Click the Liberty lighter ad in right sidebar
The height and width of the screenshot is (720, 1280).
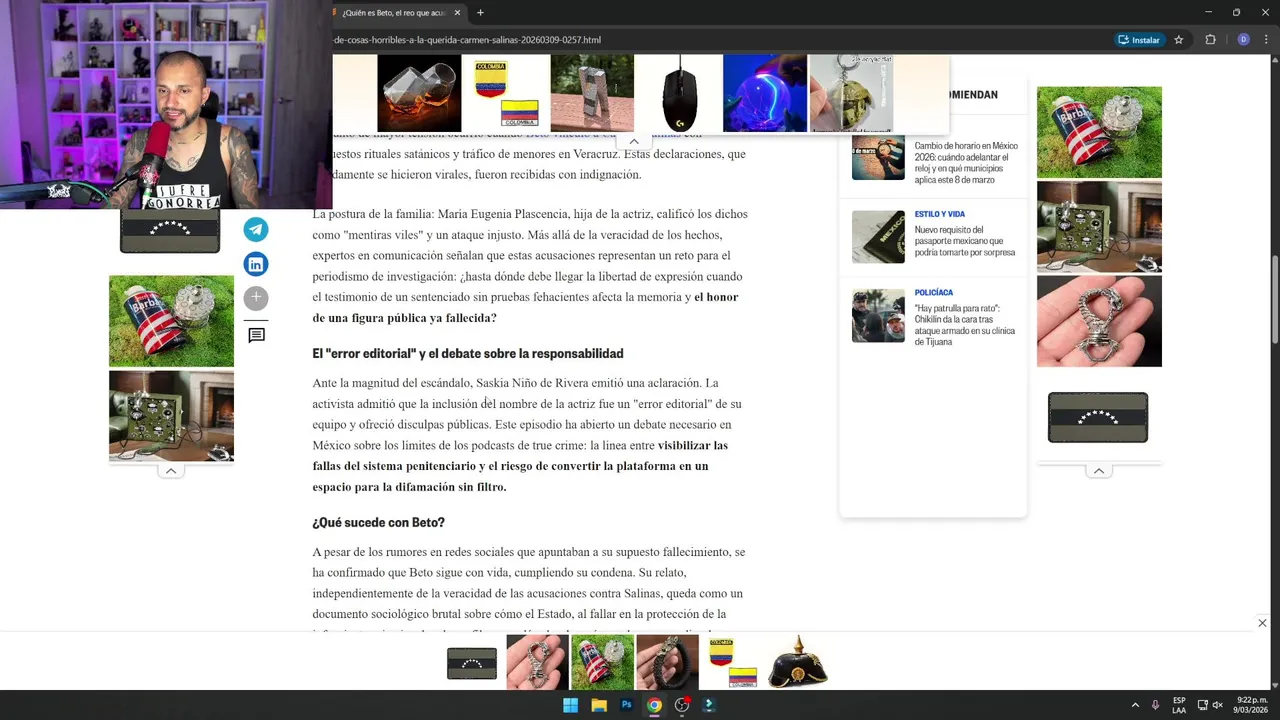pyautogui.click(x=1099, y=132)
